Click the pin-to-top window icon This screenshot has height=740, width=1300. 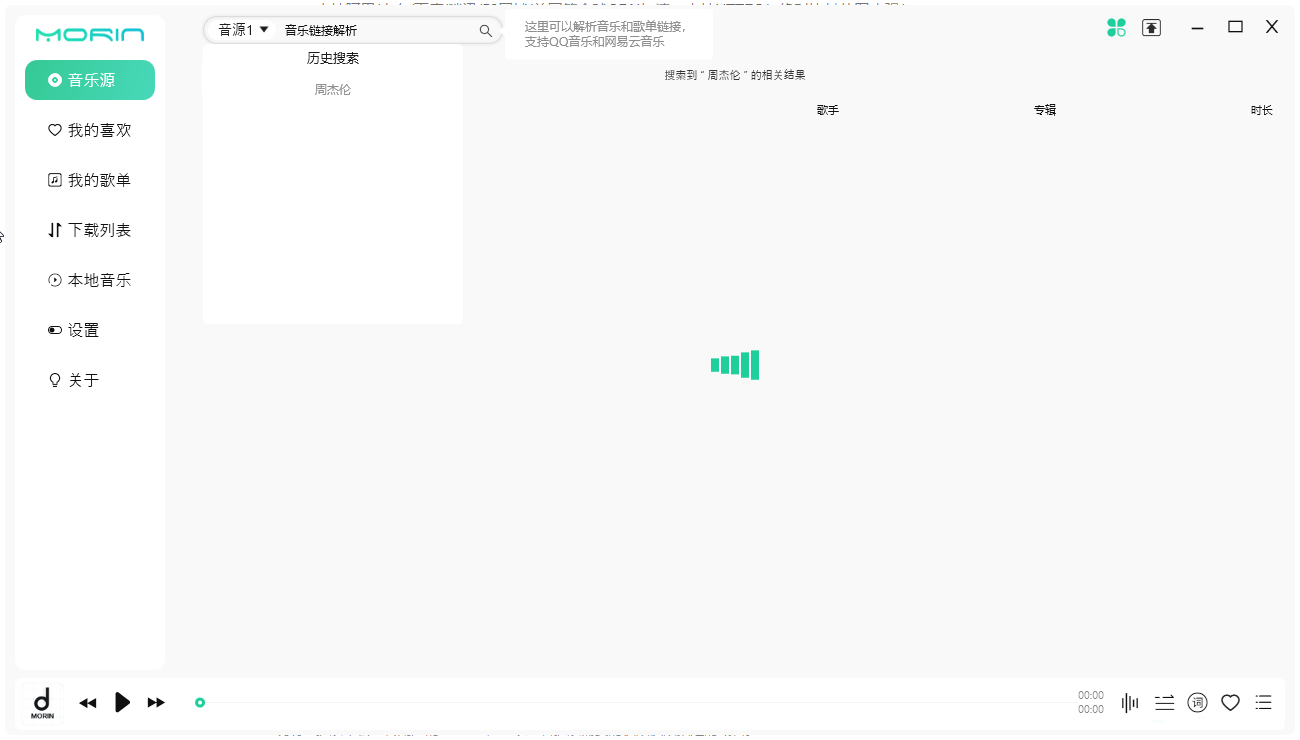[1152, 28]
